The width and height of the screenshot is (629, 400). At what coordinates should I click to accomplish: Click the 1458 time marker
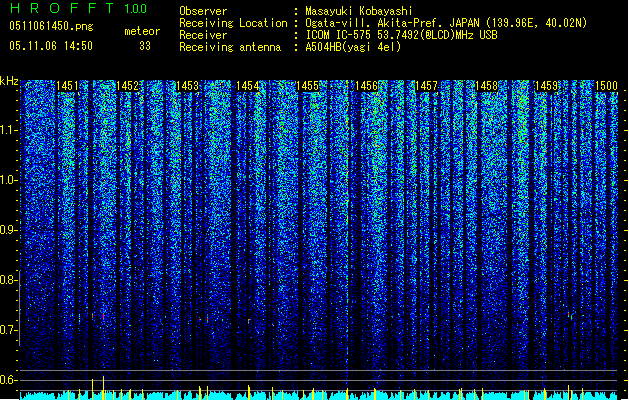pos(487,86)
